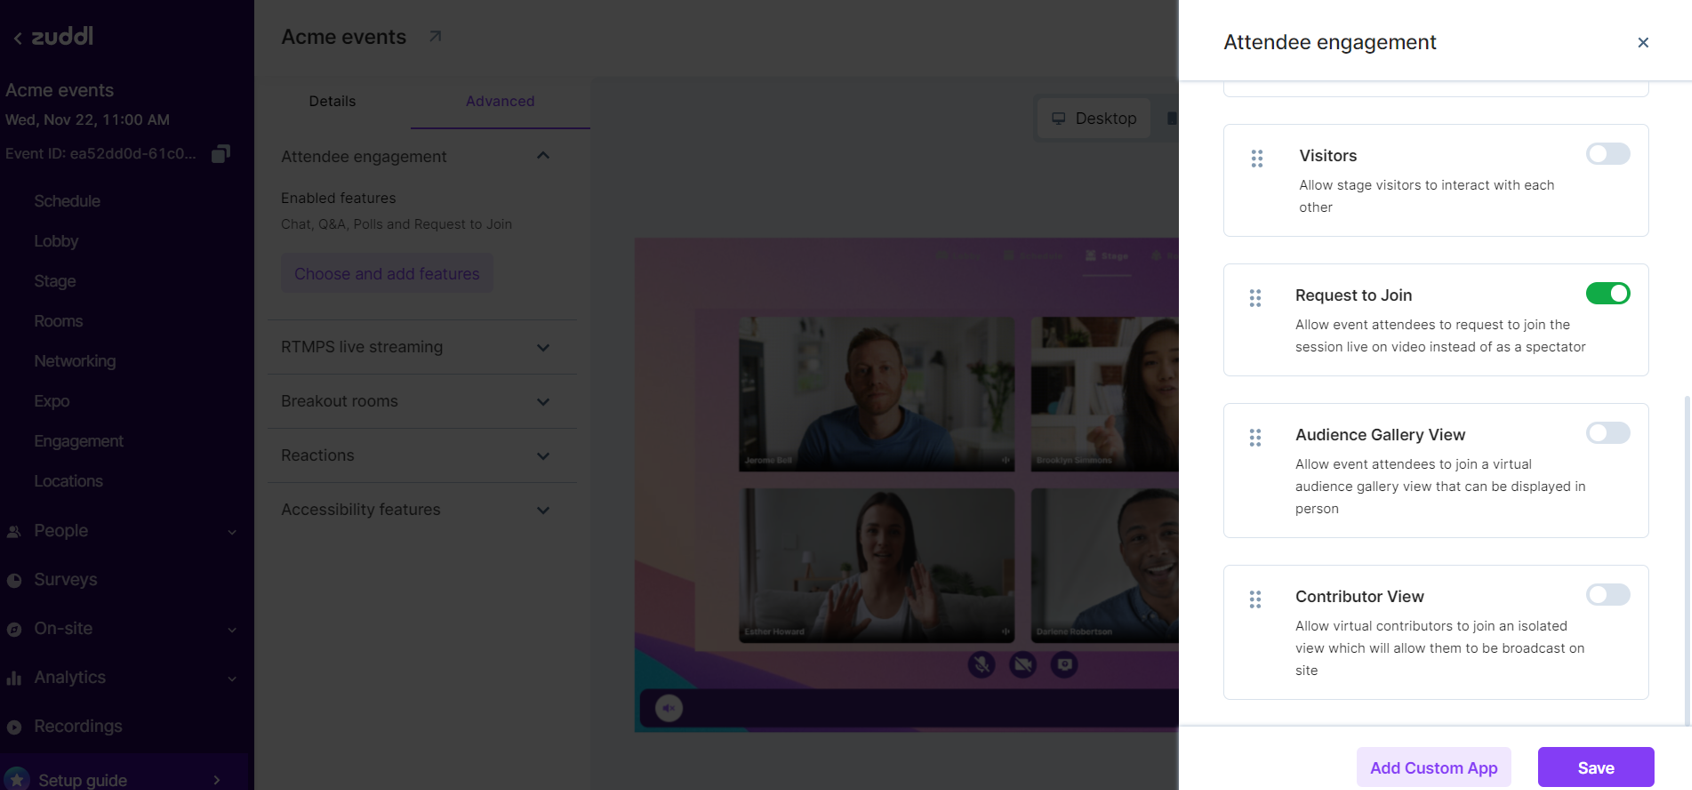The width and height of the screenshot is (1692, 790).
Task: Go back using the zuddl arrow
Action: [17, 38]
